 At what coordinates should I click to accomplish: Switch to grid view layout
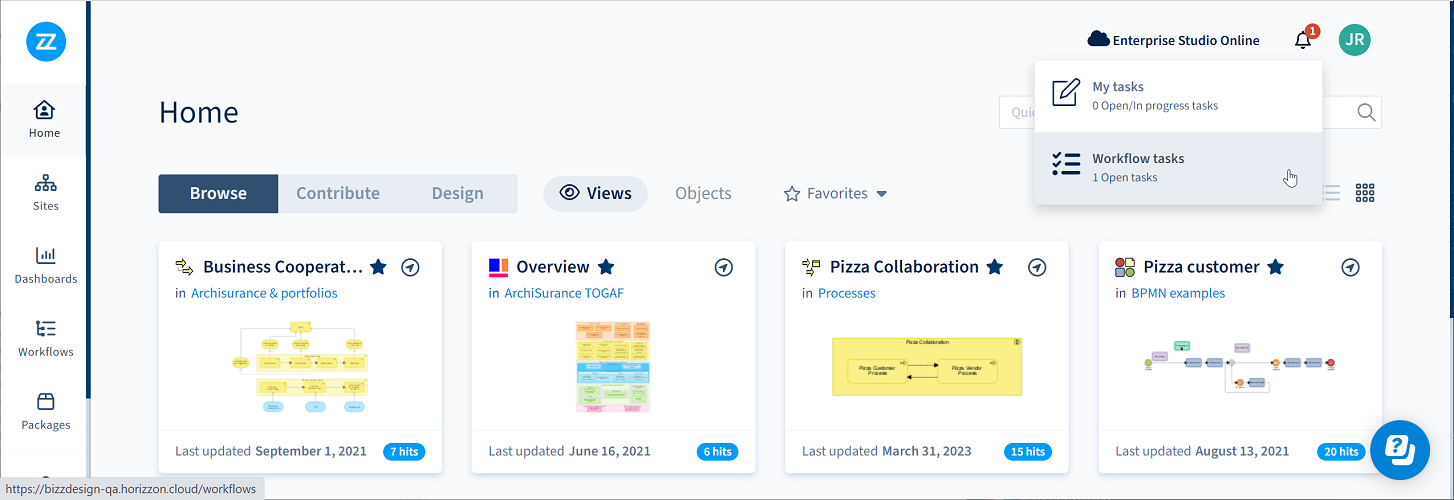tap(1365, 193)
